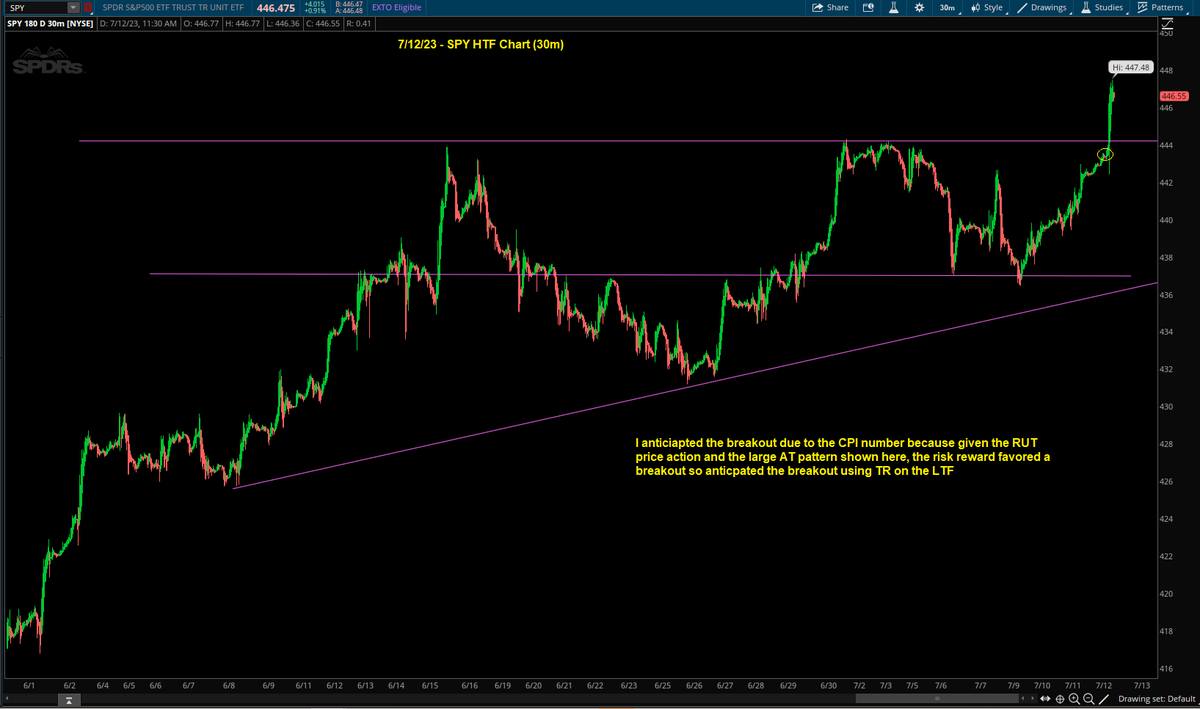Select the yellow circle drawing at the breakout
The width and height of the screenshot is (1200, 709).
tap(1105, 154)
